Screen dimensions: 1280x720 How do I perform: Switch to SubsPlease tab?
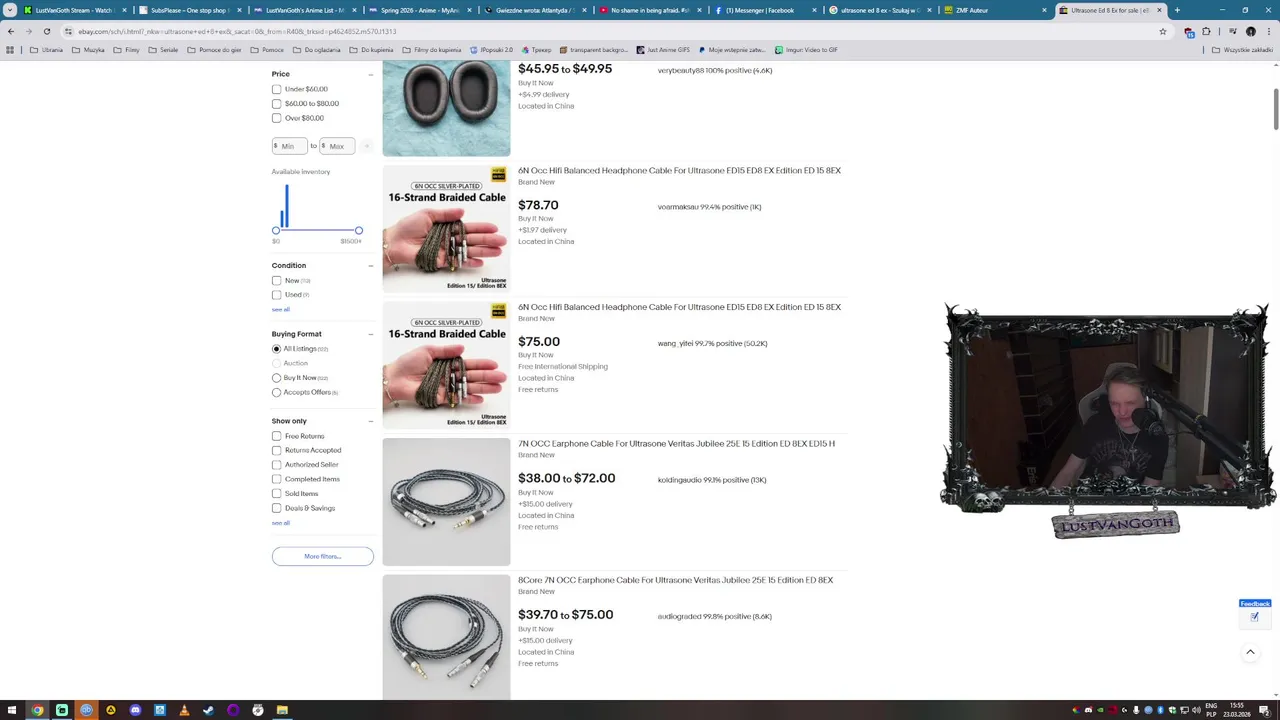(187, 10)
